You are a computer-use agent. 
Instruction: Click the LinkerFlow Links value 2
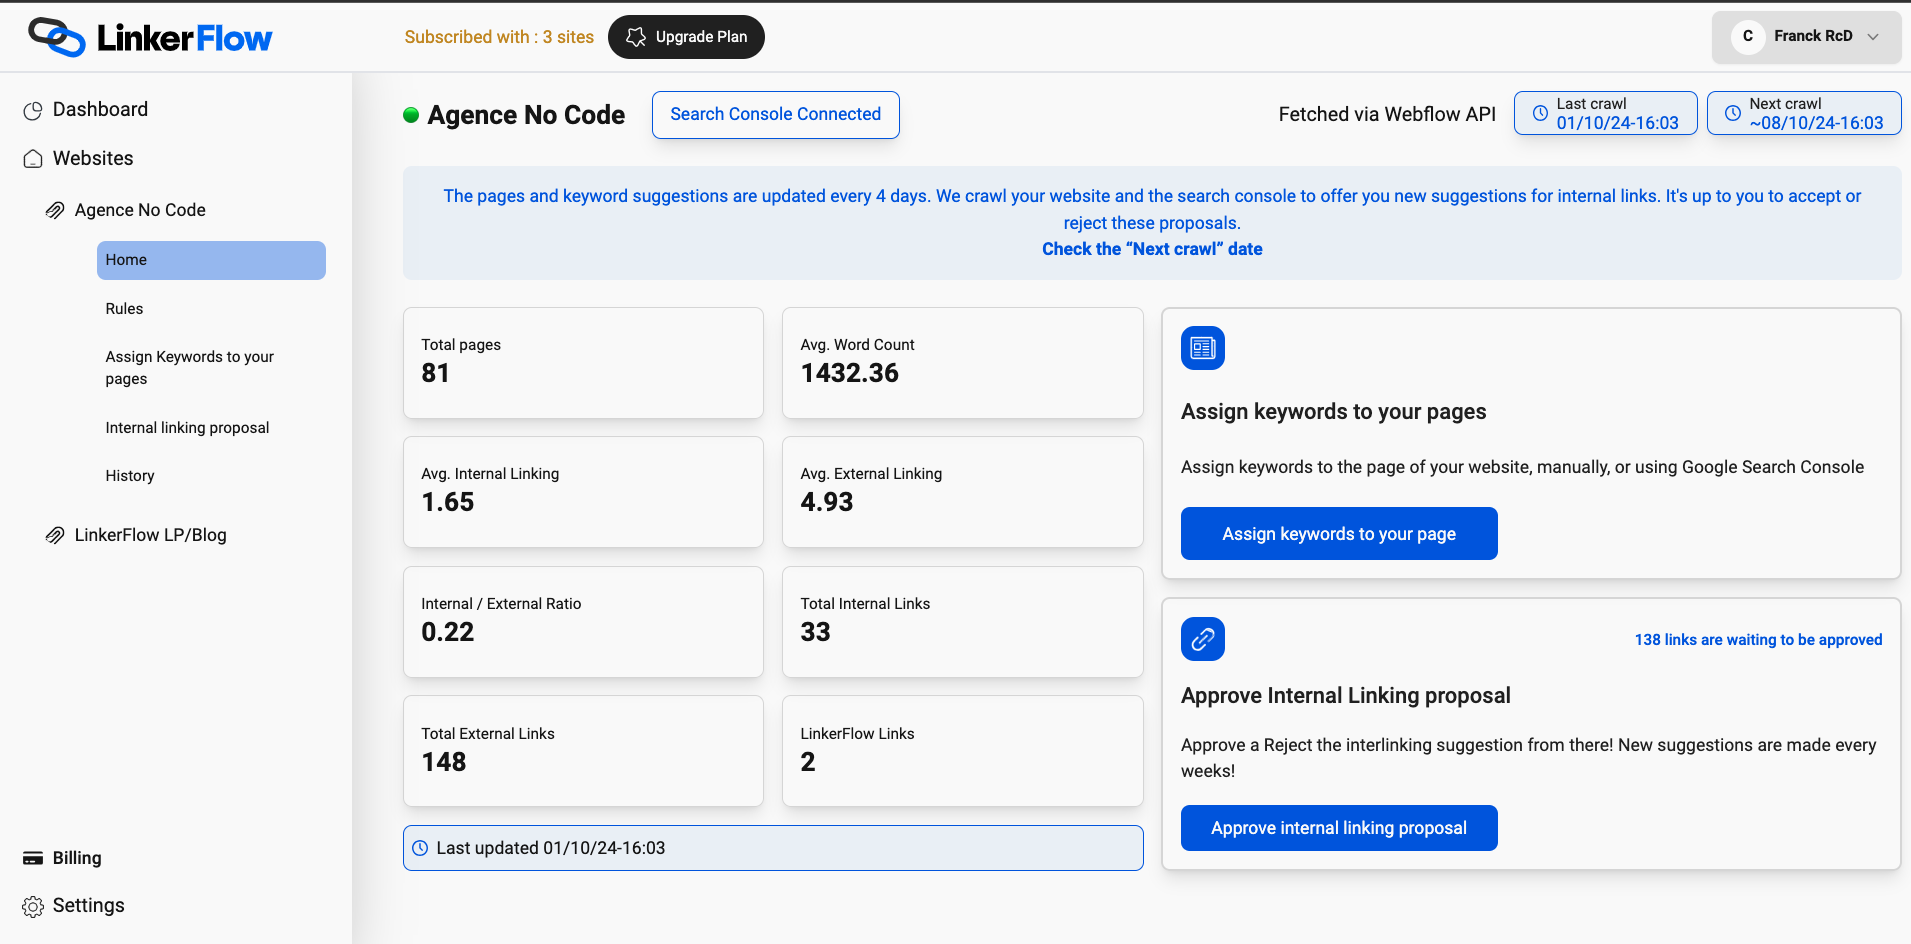coord(808,762)
